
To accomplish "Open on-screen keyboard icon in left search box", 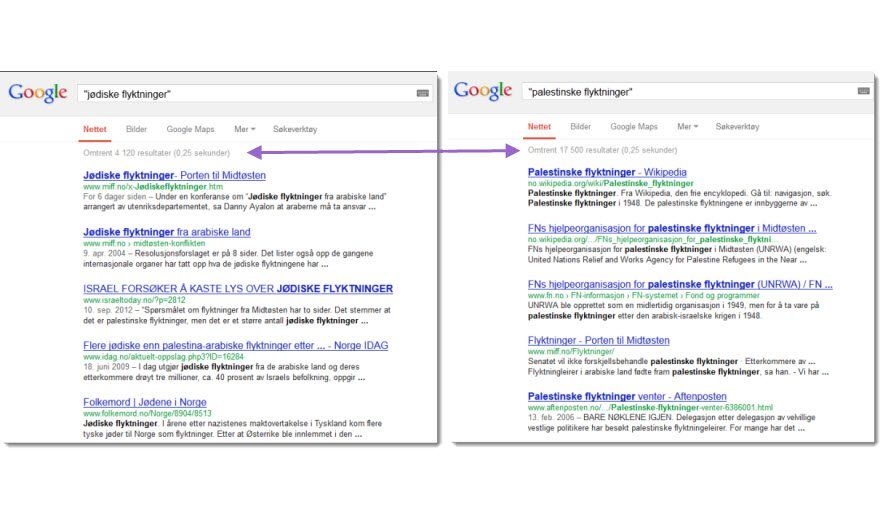I will (x=423, y=94).
